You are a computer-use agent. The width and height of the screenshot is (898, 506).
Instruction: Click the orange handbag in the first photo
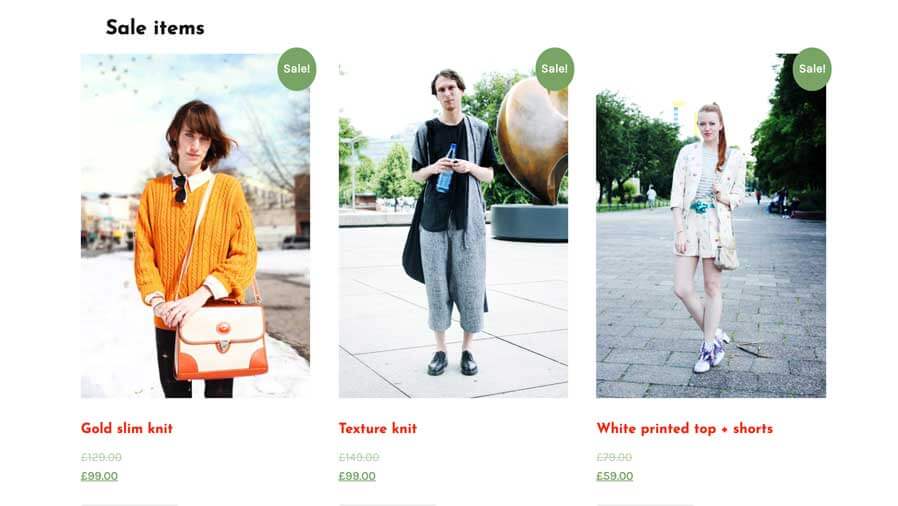[221, 340]
